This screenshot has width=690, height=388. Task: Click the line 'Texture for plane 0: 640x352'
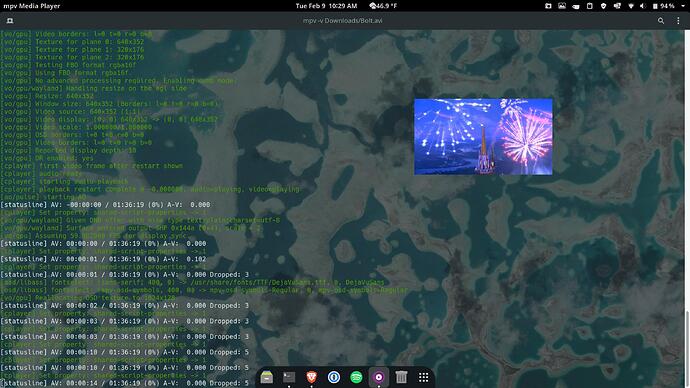[x=72, y=42]
